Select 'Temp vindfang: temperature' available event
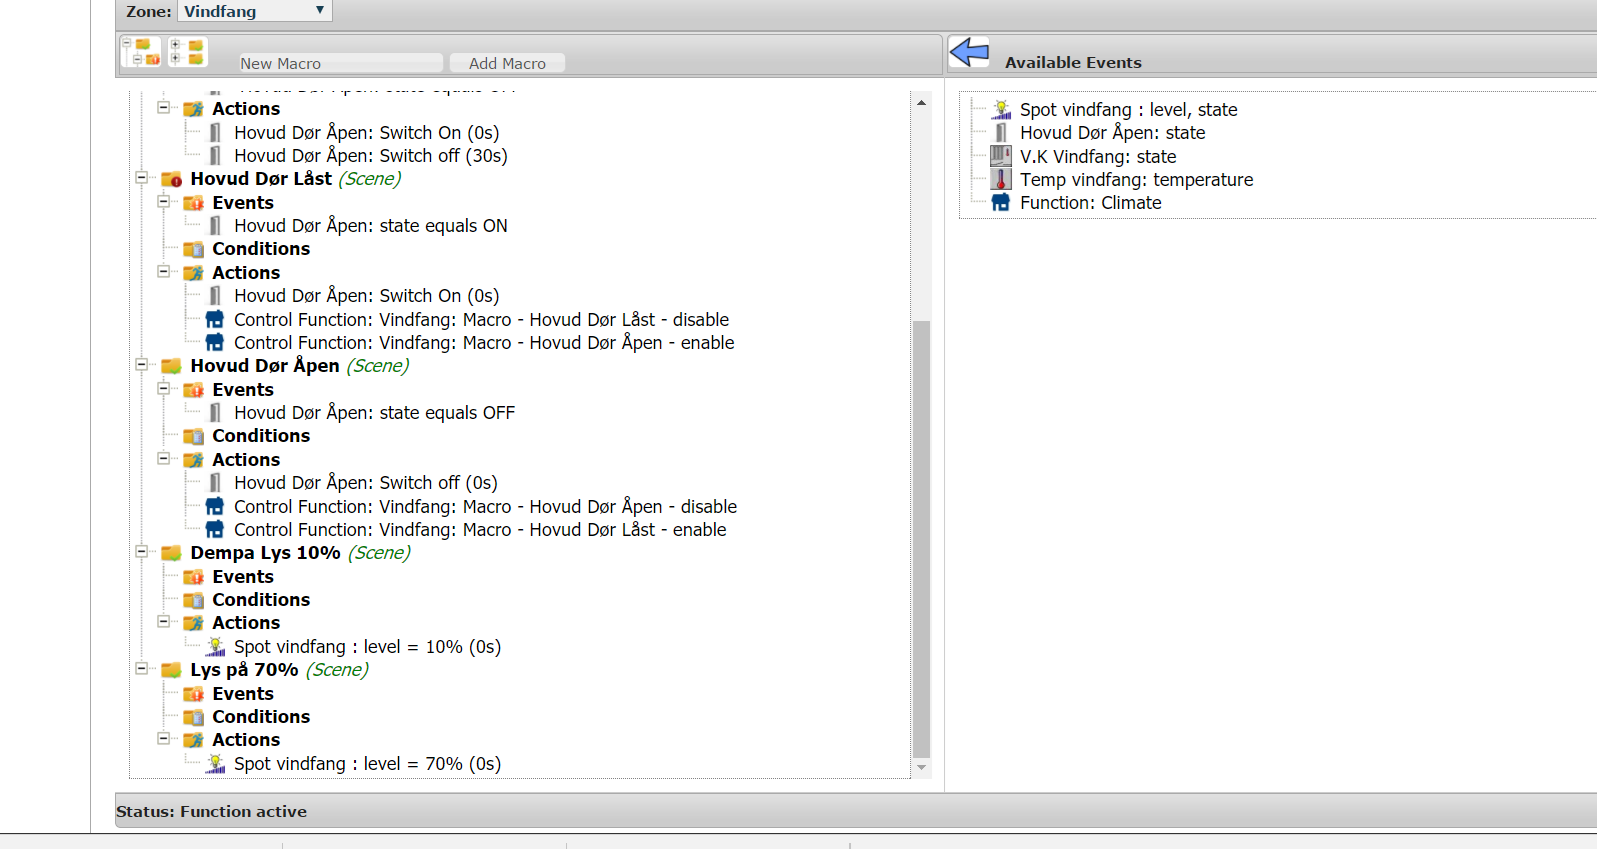 (x=1136, y=180)
